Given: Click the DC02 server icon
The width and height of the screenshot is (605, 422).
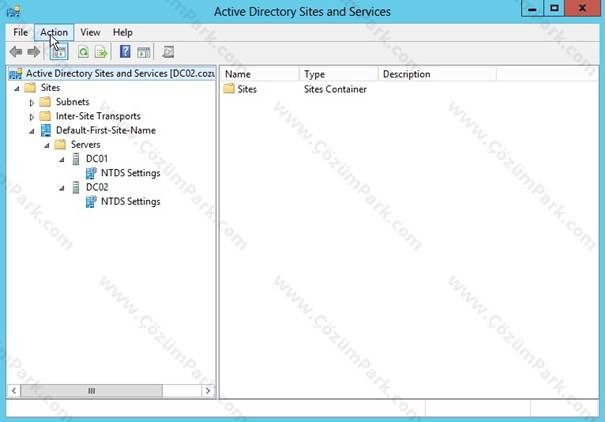Looking at the screenshot, I should [x=76, y=187].
